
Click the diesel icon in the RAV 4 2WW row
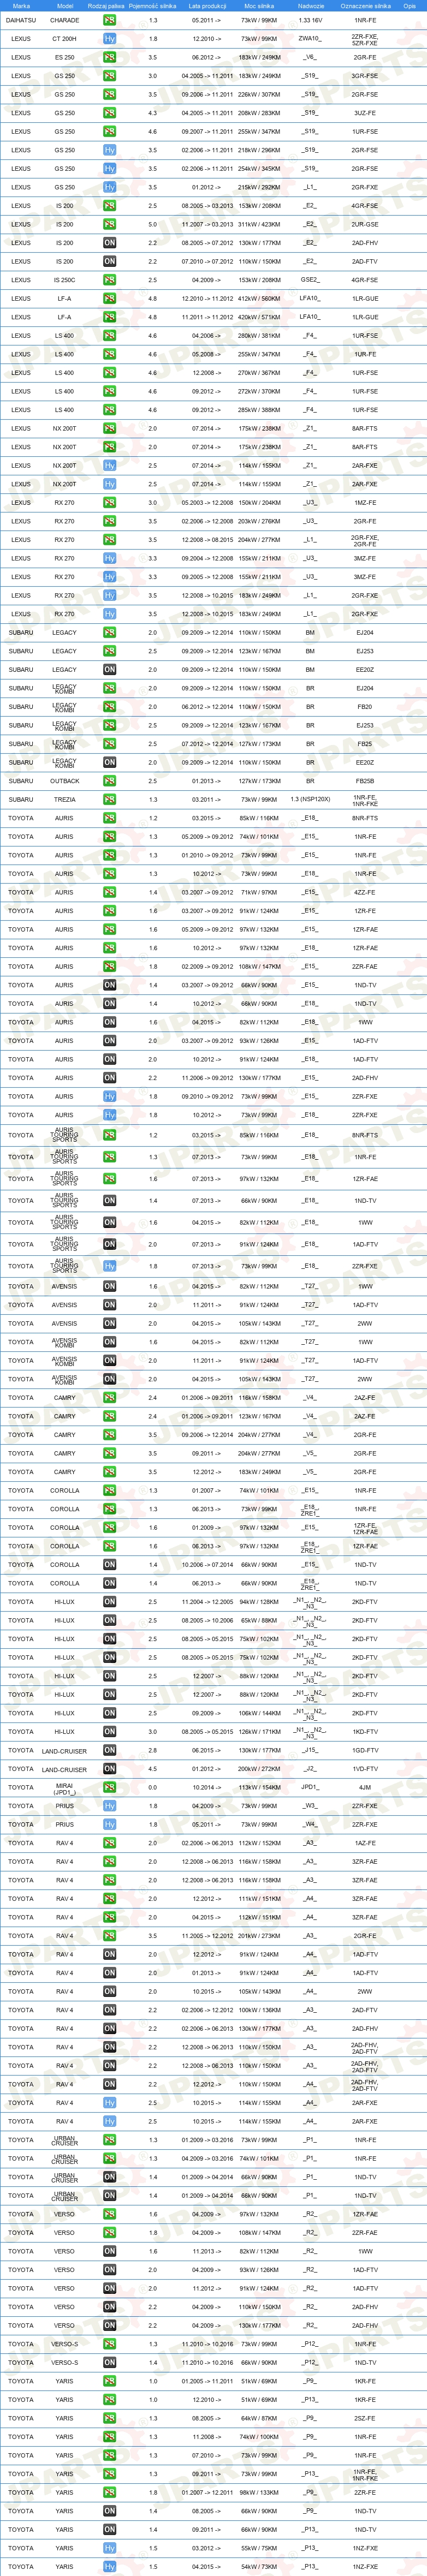click(x=109, y=1992)
